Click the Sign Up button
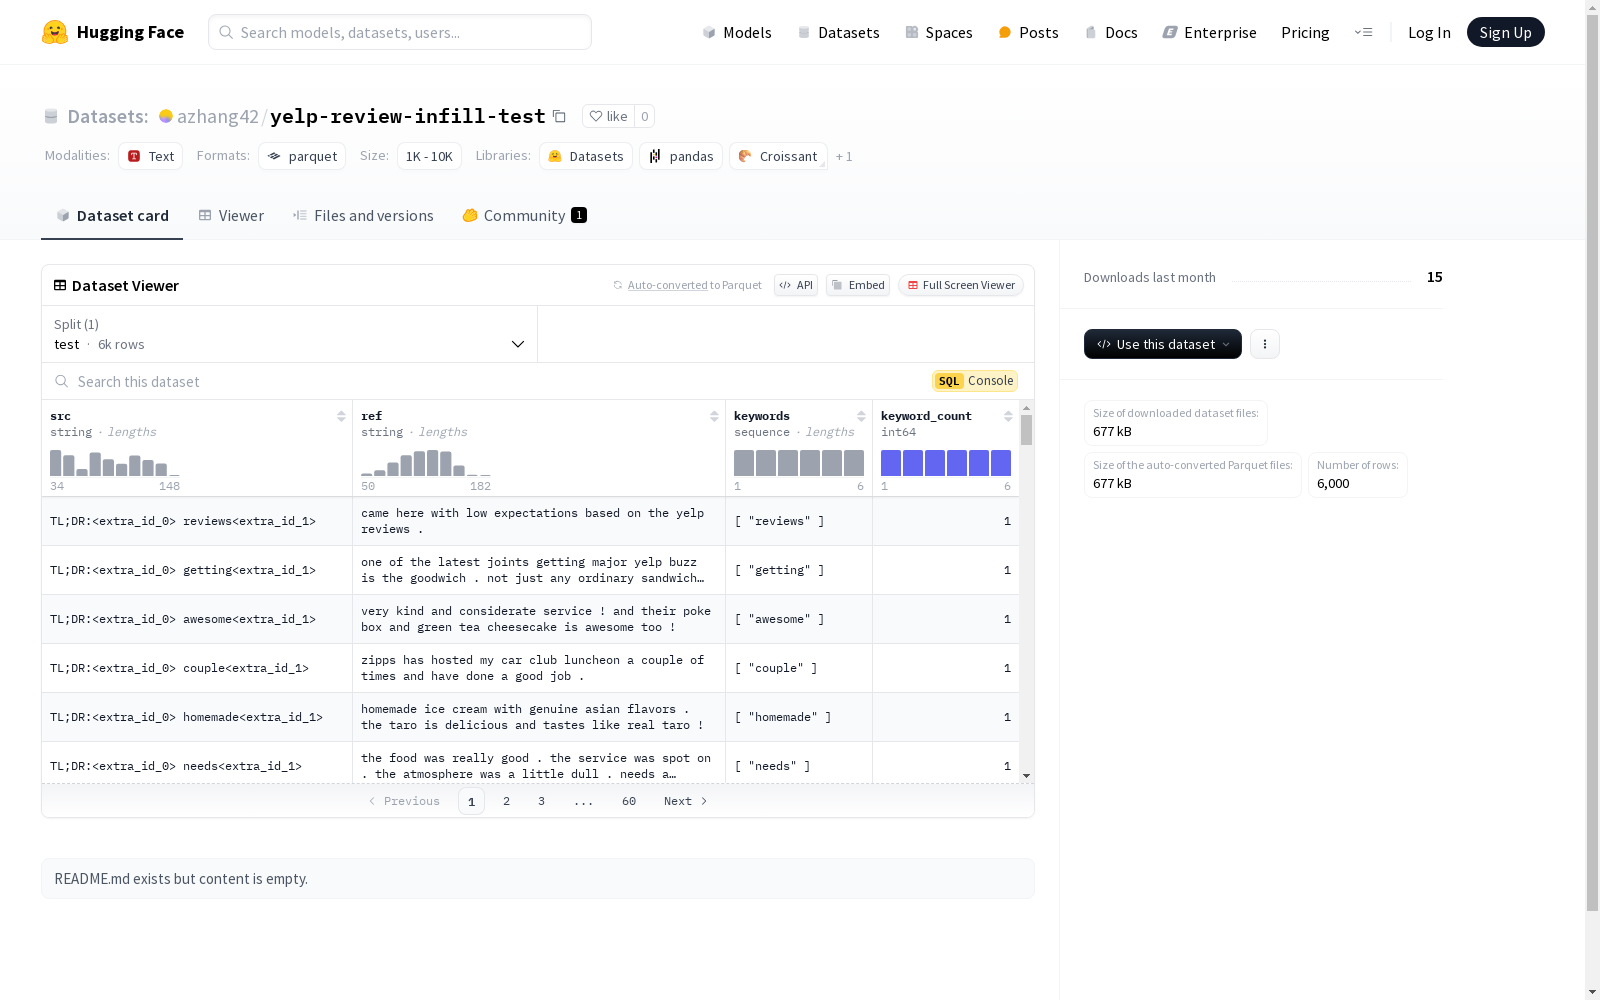The width and height of the screenshot is (1600, 1000). [x=1505, y=32]
